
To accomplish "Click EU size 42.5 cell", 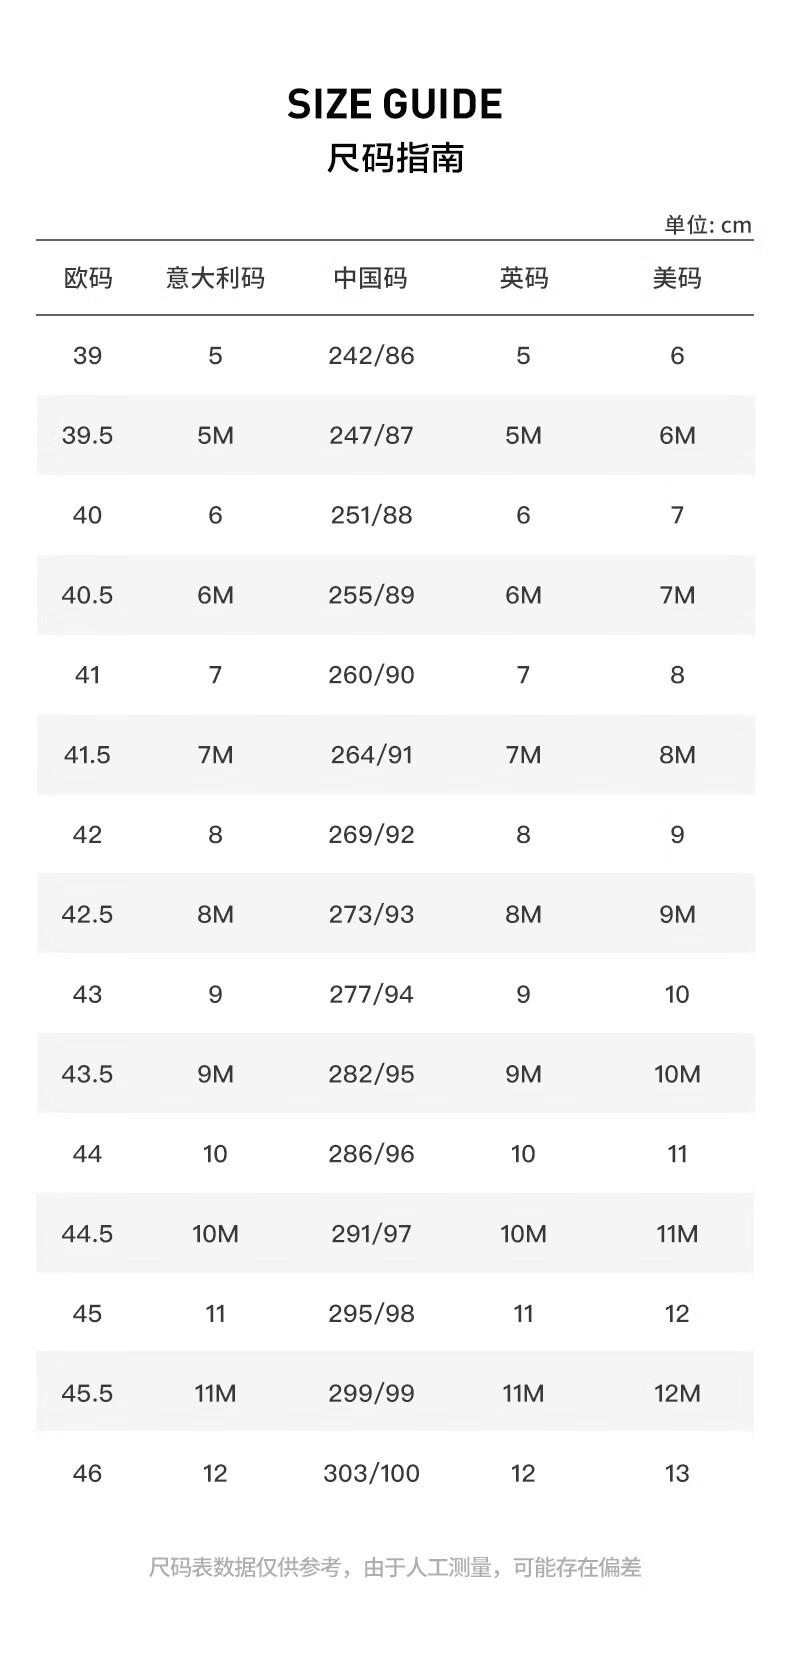I will coord(88,915).
